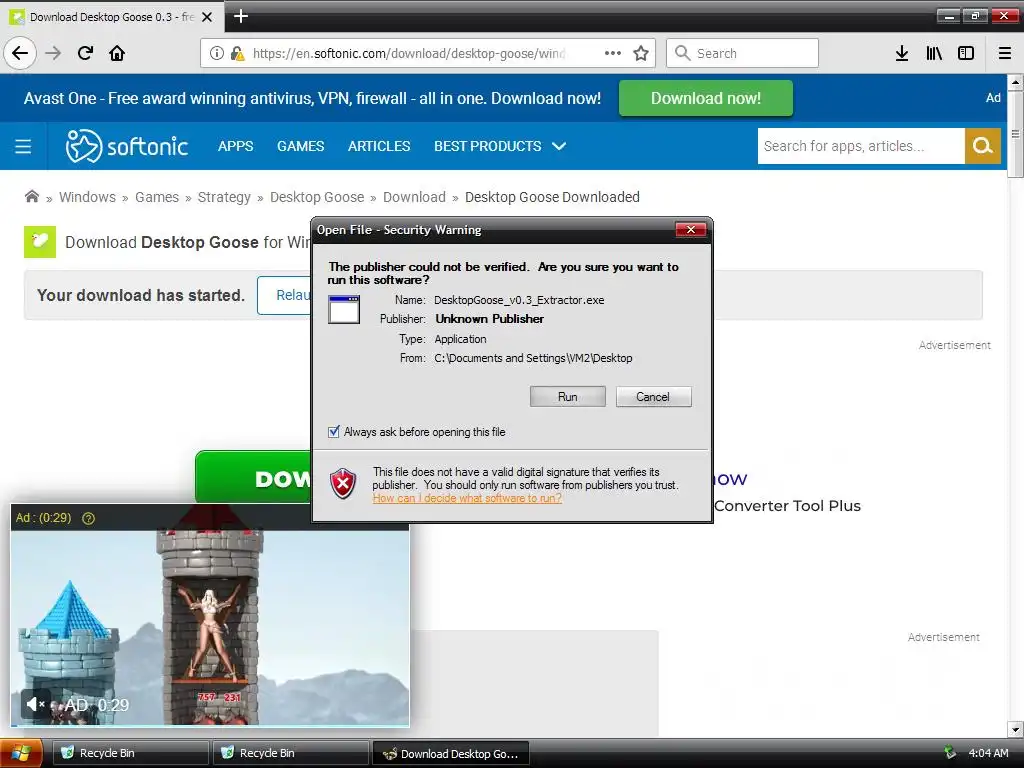Open the Apps menu on Softonic
Screen dimensions: 1024x768
point(235,146)
